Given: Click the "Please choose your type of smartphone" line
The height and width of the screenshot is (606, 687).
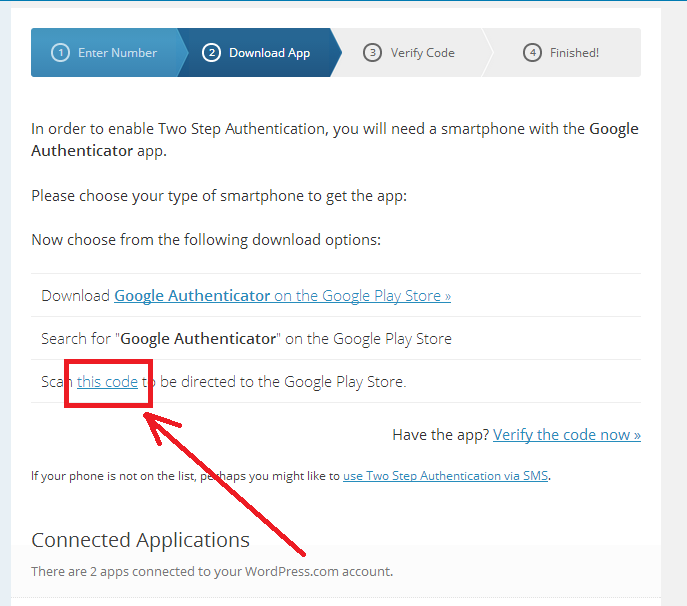Looking at the screenshot, I should point(218,196).
